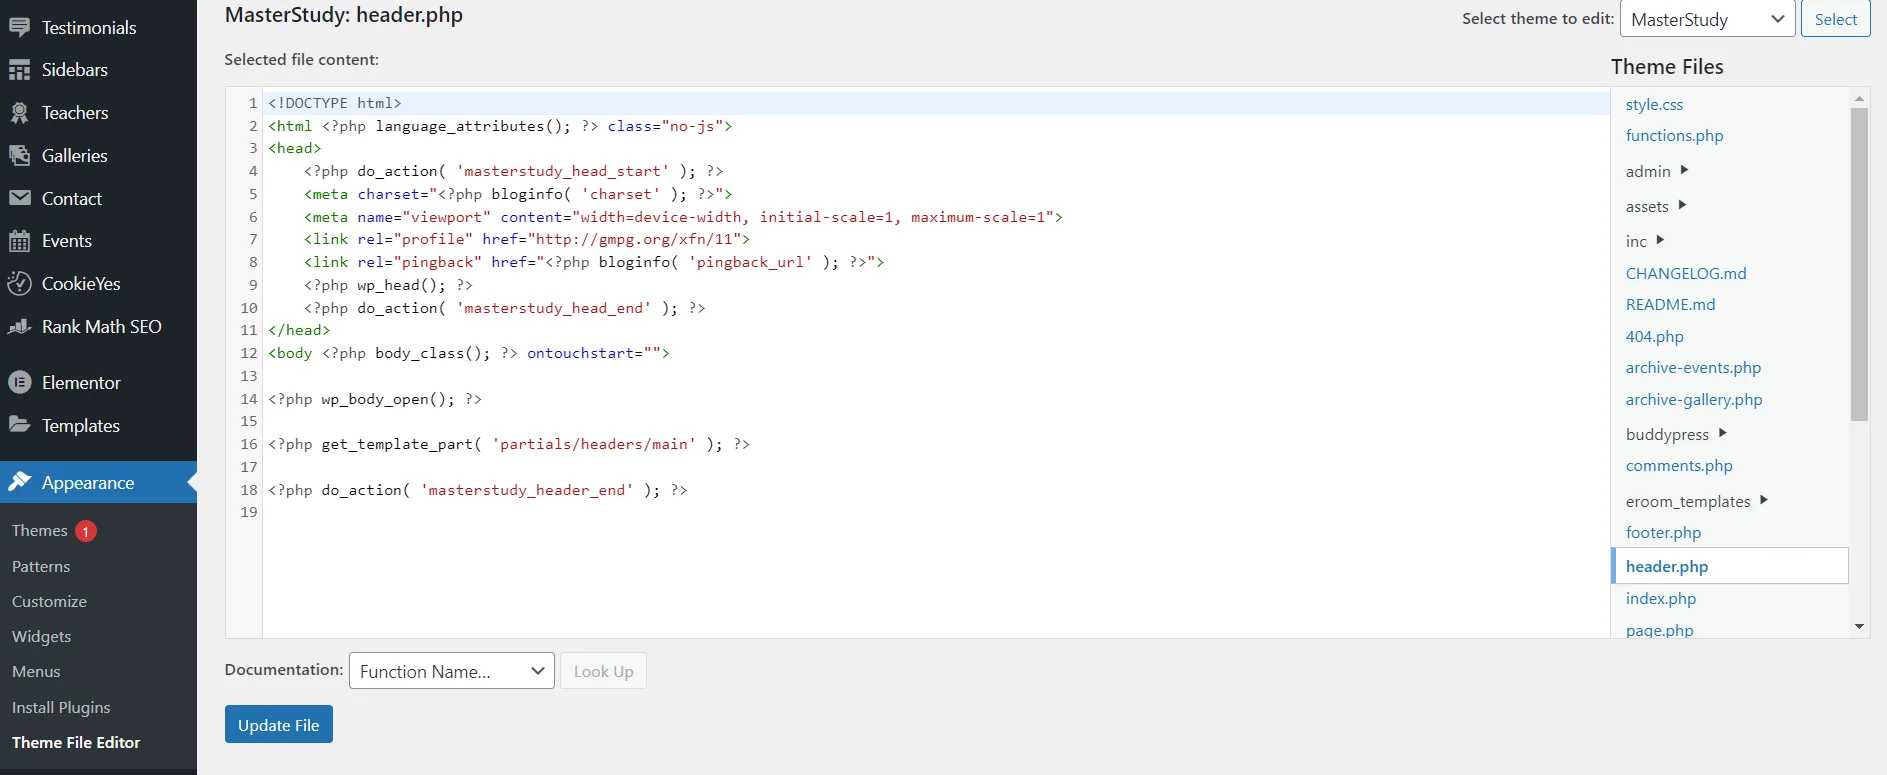The image size is (1887, 775).
Task: Open archive-events.php file
Action: 1693,367
